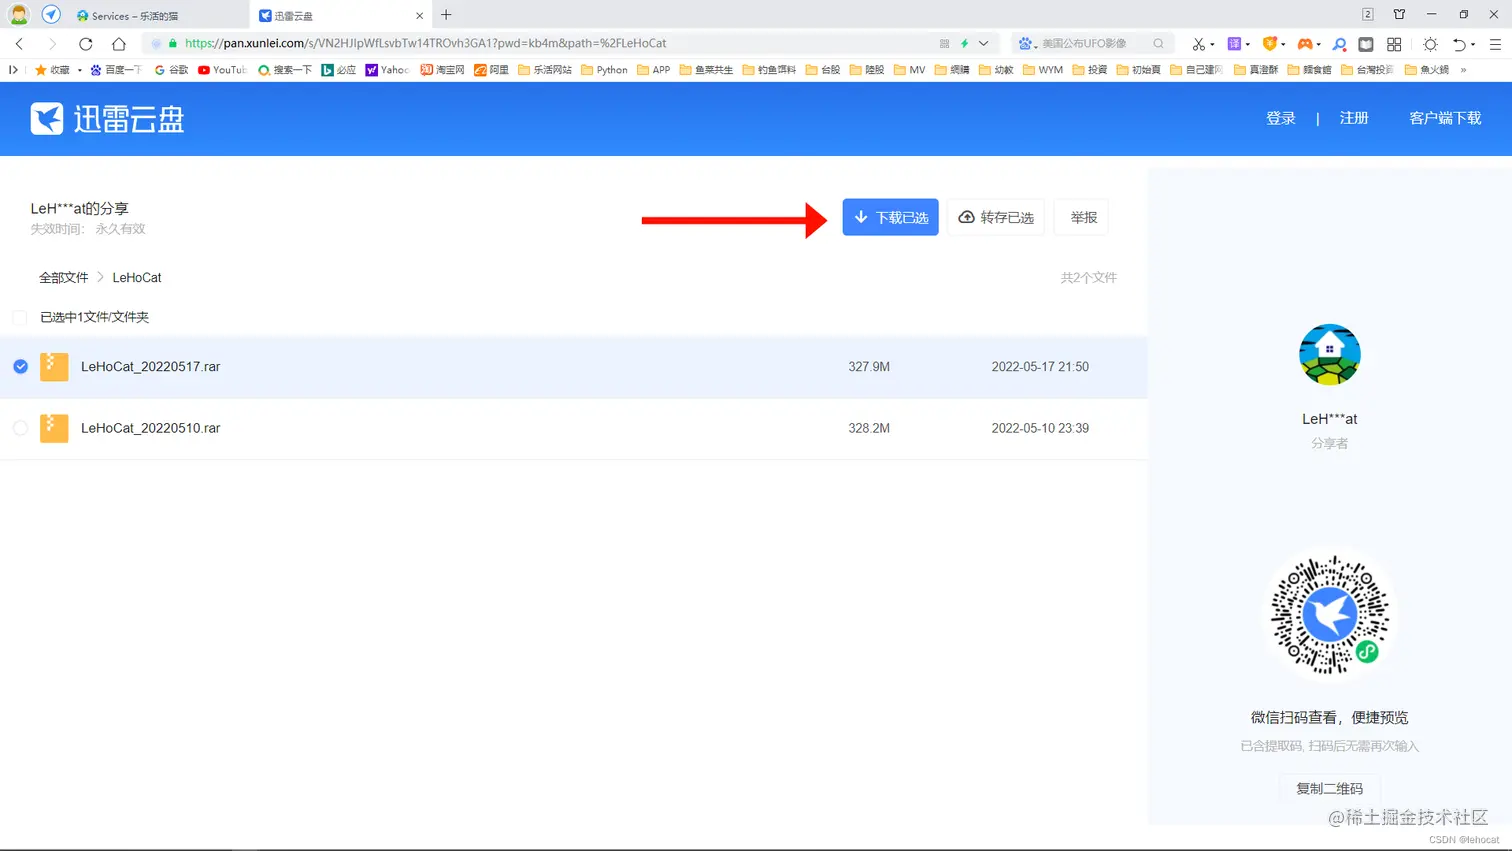Click the browser back arrow

coord(19,44)
